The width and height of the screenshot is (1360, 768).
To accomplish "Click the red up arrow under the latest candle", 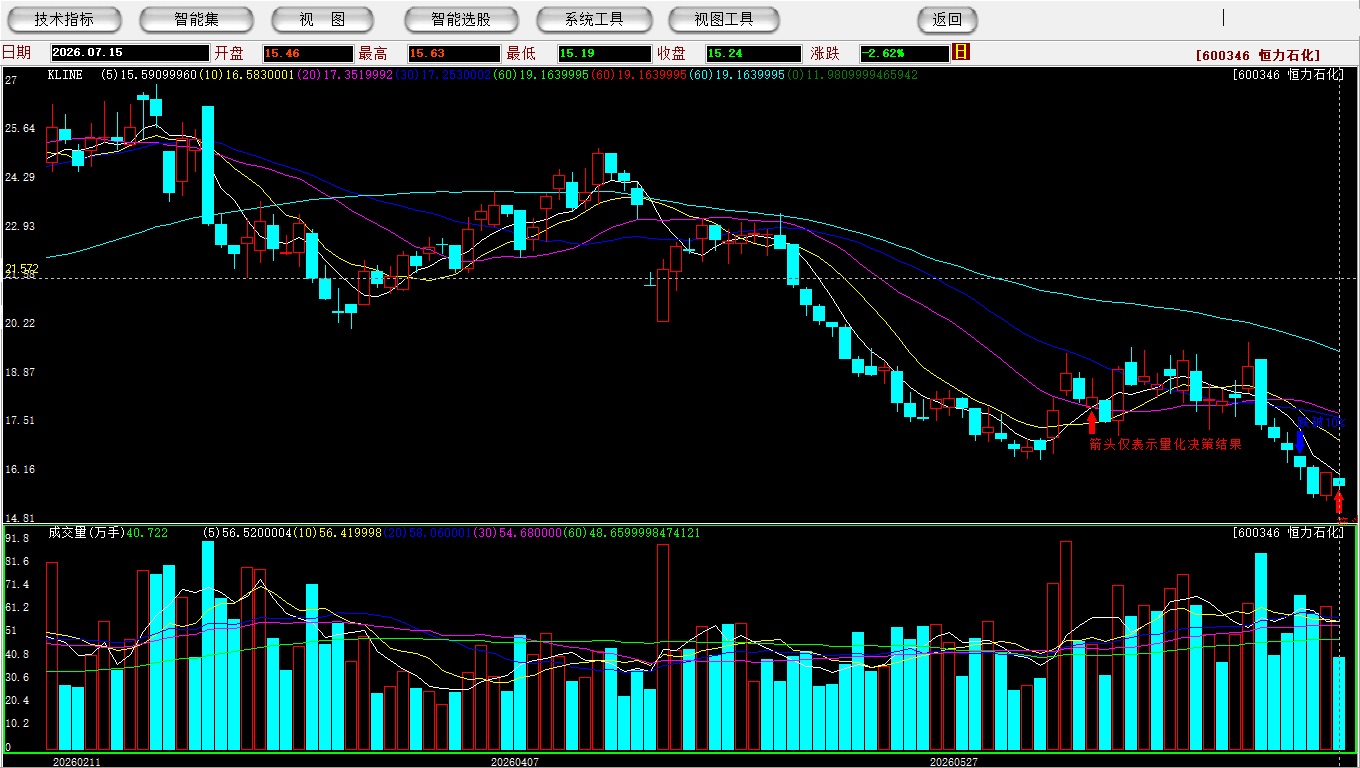I will [1339, 501].
